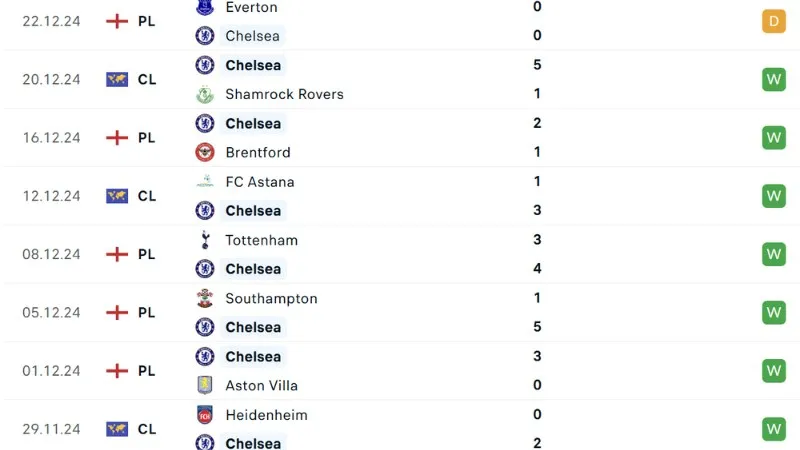Select the 12.12.24 match date
The width and height of the screenshot is (800, 450).
pyautogui.click(x=50, y=196)
